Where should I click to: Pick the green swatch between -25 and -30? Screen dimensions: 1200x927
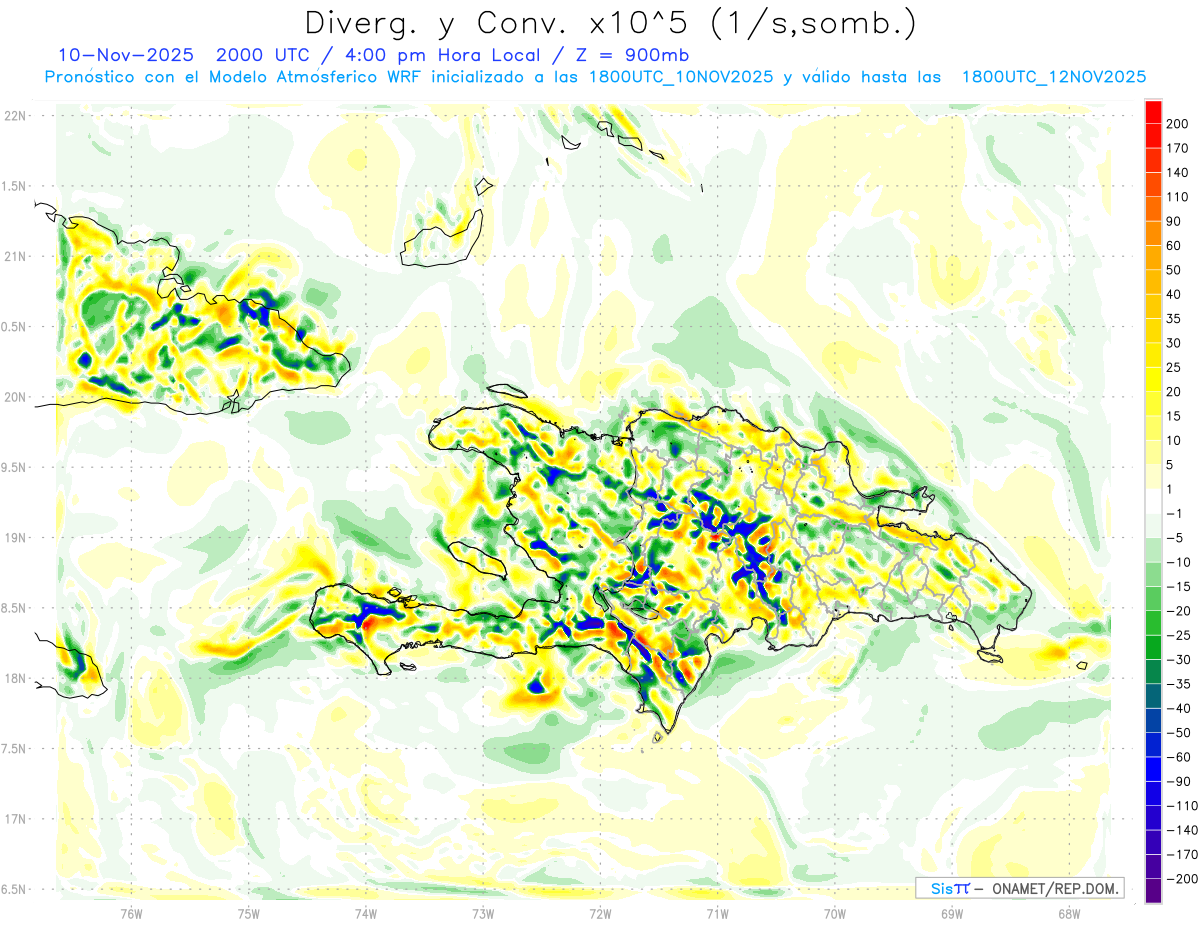(x=1154, y=647)
